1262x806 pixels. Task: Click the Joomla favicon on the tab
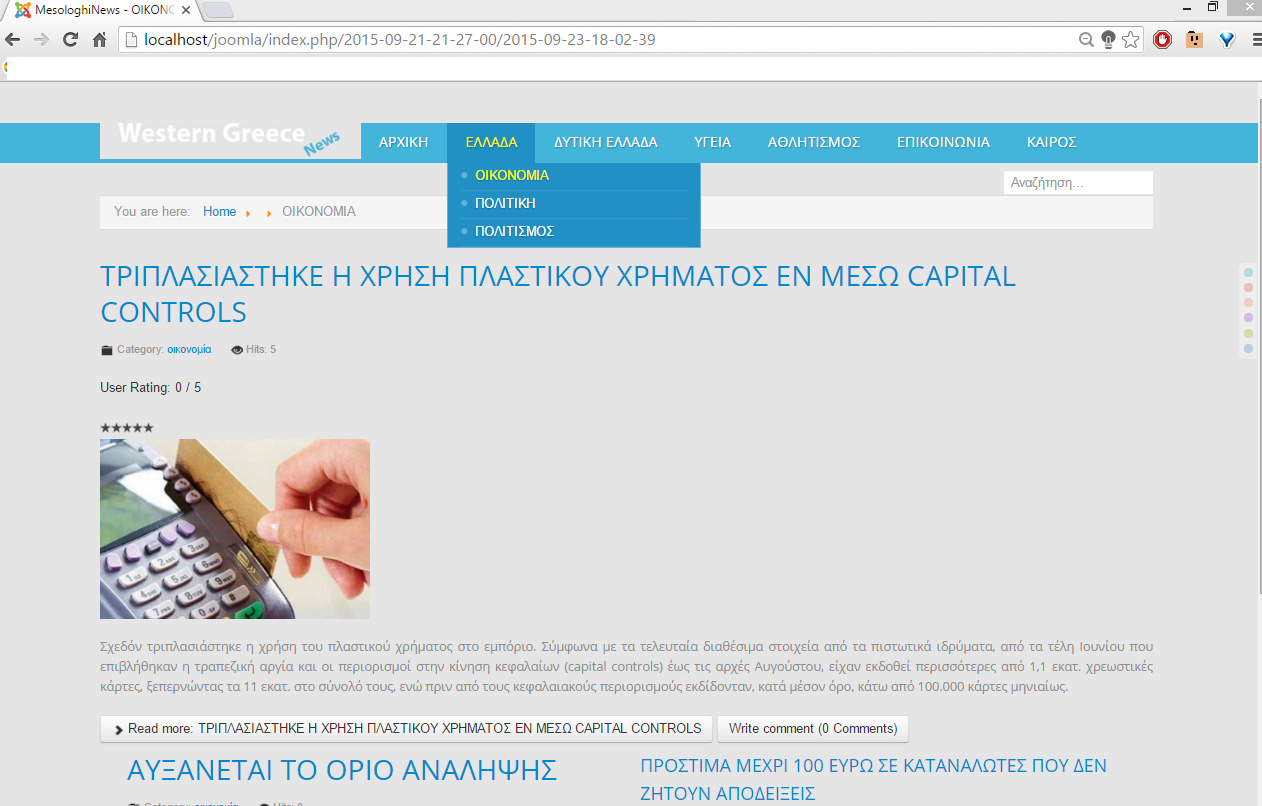22,10
